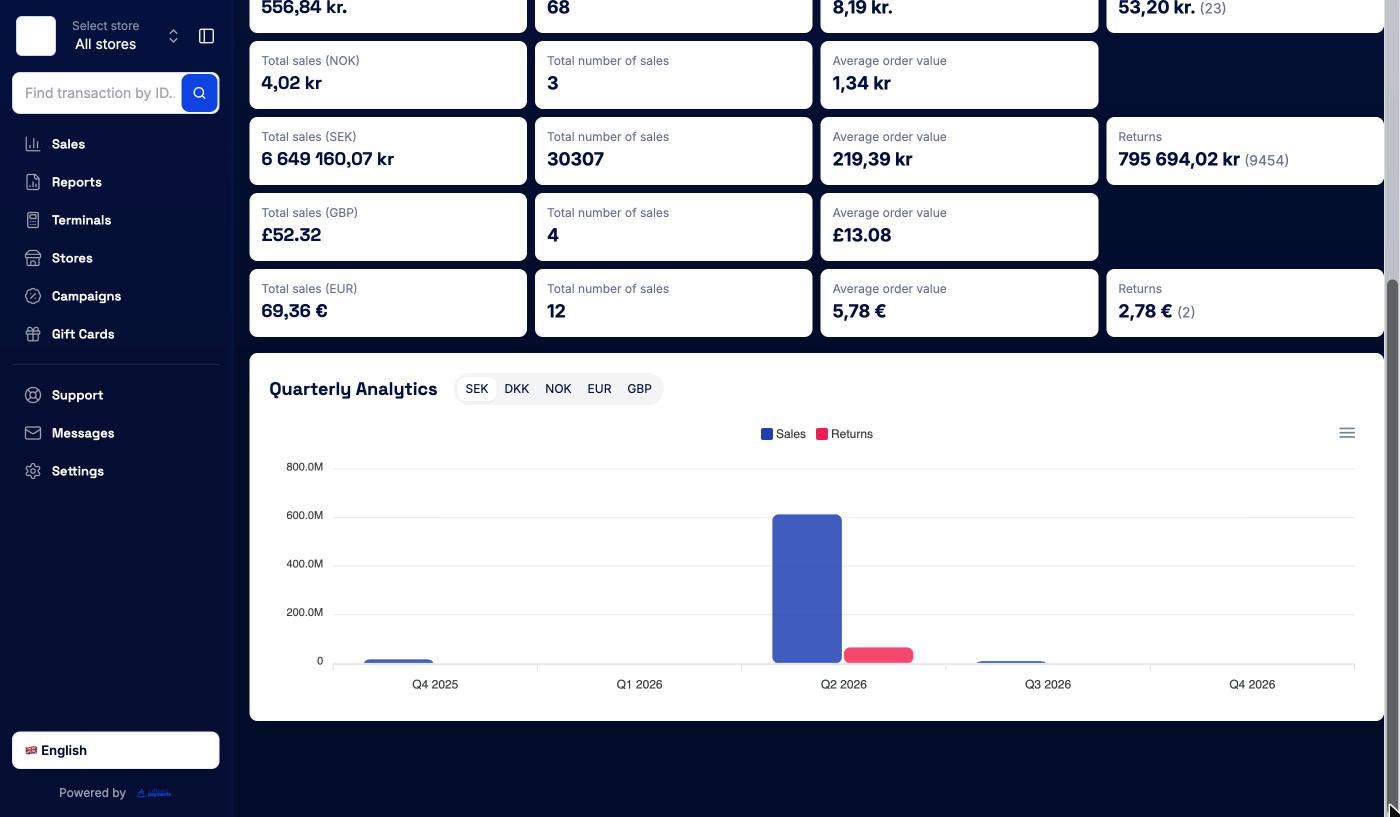Switch Quarterly Analytics to DKK
Screen dimensions: 1400x817
coord(517,389)
